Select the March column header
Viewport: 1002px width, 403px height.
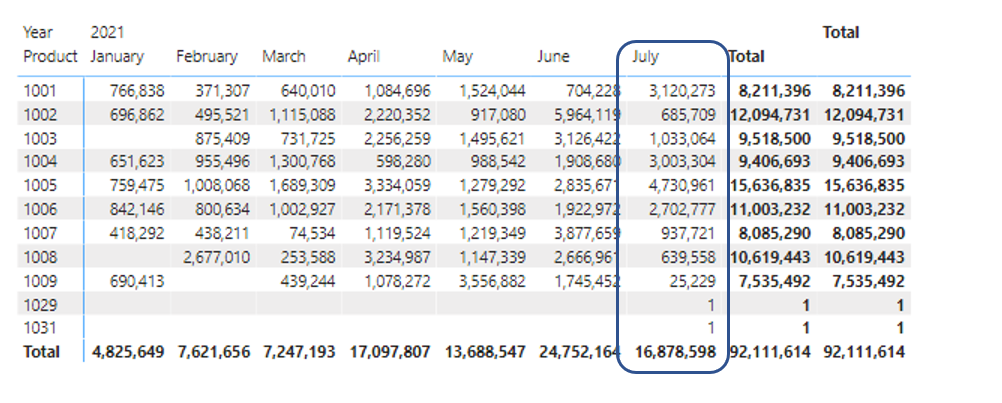284,56
